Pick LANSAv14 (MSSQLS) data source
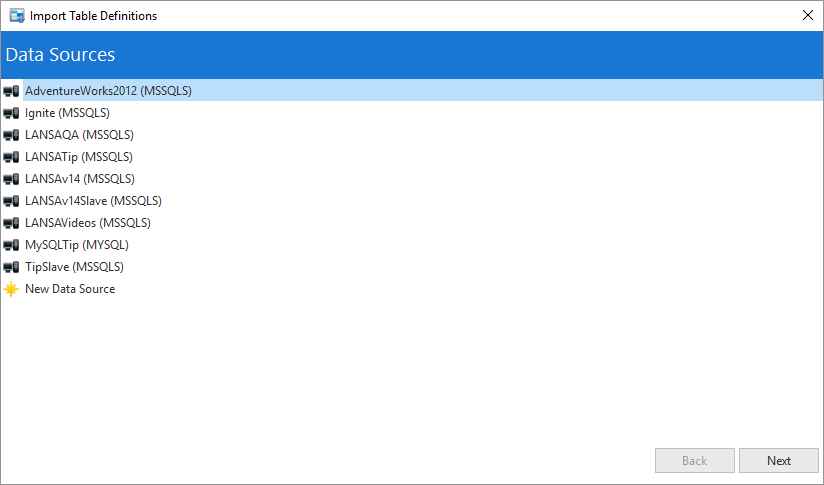Screen dimensions: 824x485 pos(80,179)
